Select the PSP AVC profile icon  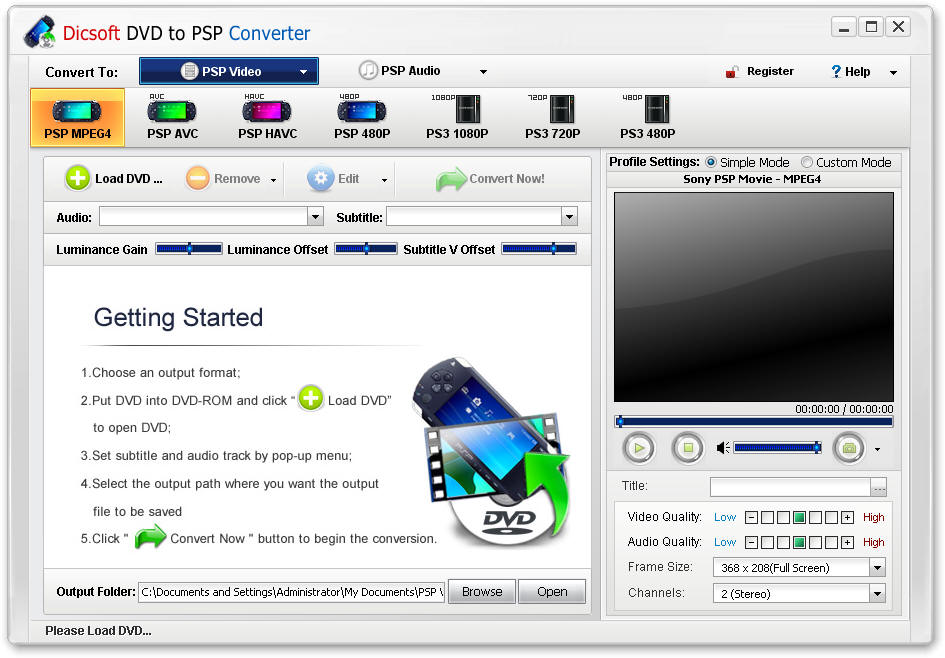pyautogui.click(x=172, y=118)
